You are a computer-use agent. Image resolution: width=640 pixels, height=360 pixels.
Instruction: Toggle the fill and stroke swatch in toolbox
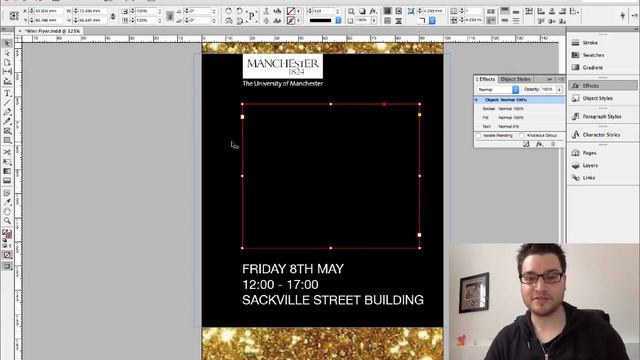point(7,234)
